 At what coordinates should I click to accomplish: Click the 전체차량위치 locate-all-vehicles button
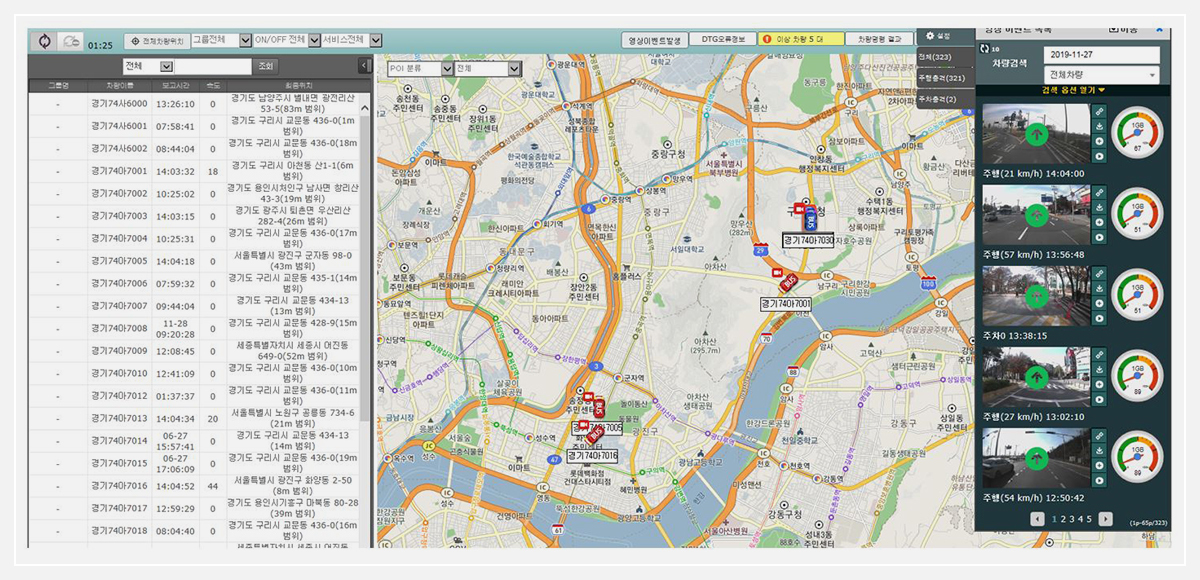156,41
